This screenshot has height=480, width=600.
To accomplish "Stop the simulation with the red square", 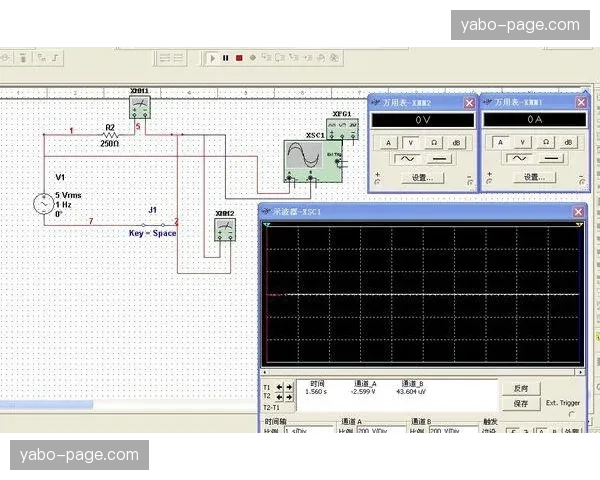I will pyautogui.click(x=239, y=59).
